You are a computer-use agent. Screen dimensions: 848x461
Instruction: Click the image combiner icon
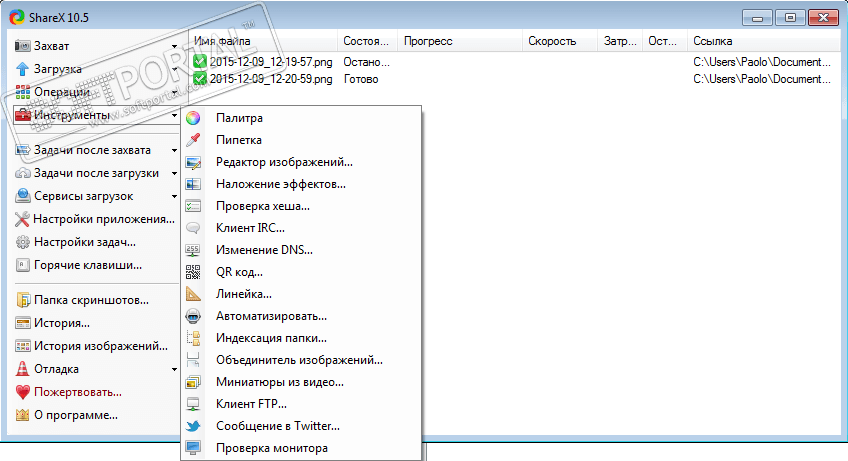[193, 360]
